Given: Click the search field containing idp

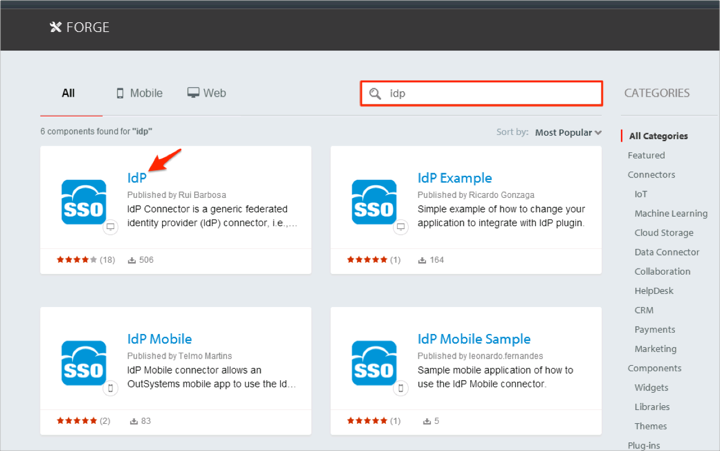Looking at the screenshot, I should (490, 94).
